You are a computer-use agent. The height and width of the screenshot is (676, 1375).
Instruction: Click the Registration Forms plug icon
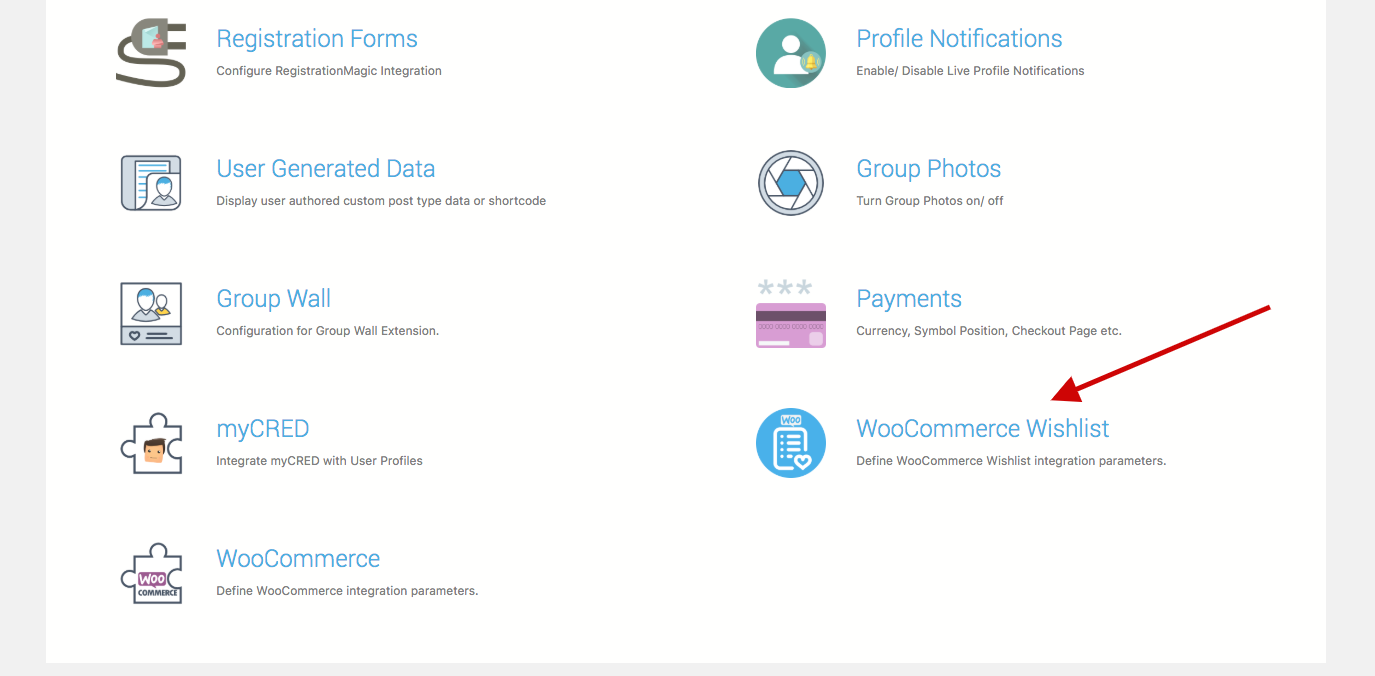tap(151, 53)
